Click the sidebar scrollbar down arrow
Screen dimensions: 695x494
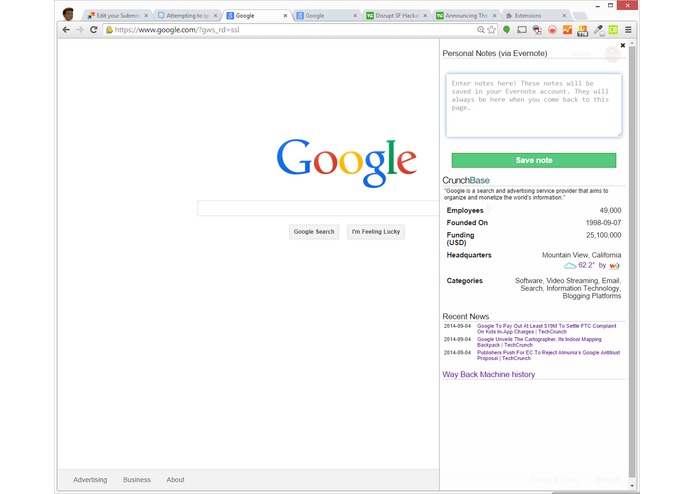coord(632,486)
